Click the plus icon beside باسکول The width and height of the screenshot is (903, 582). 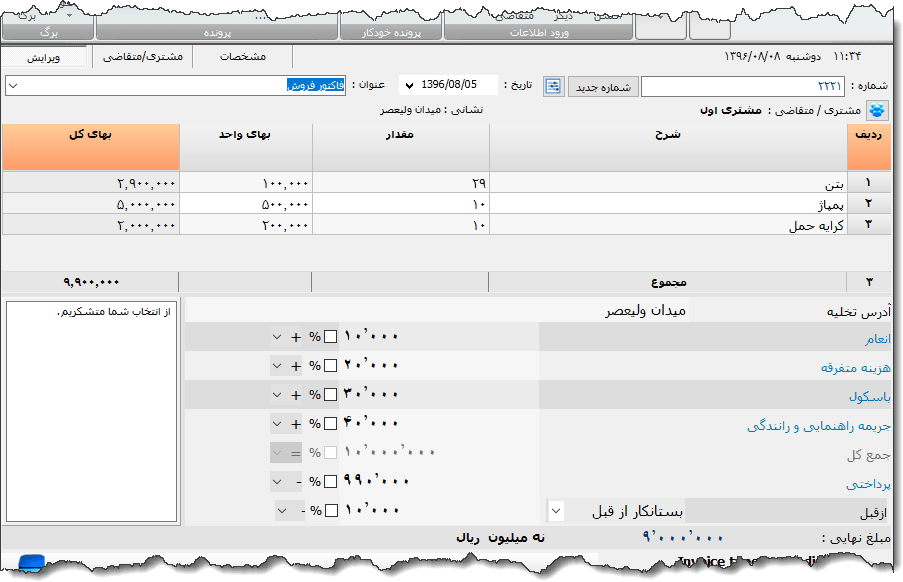(x=295, y=394)
